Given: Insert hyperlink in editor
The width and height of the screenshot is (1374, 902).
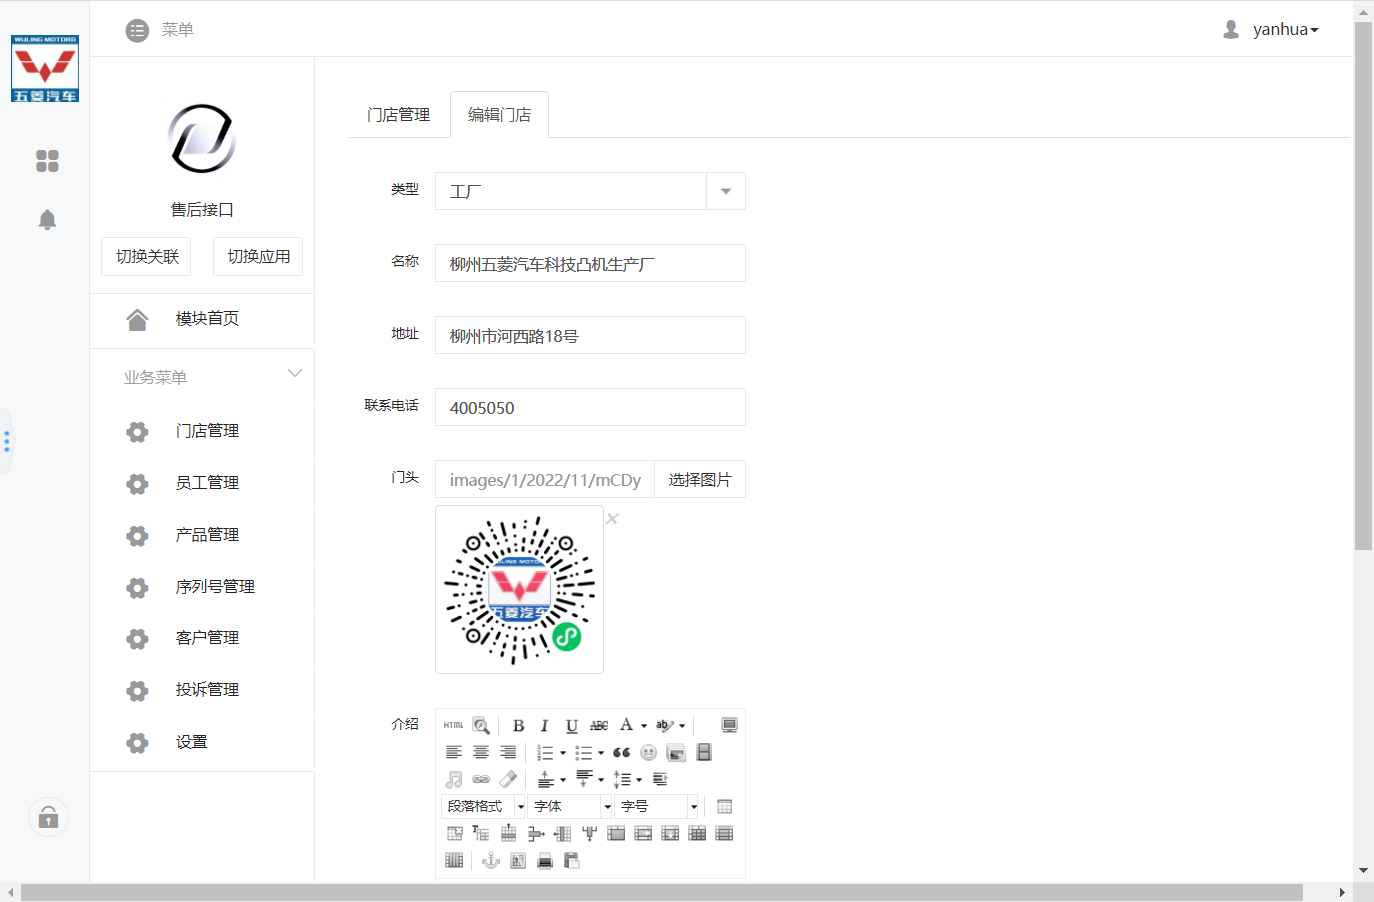Looking at the screenshot, I should (x=481, y=779).
